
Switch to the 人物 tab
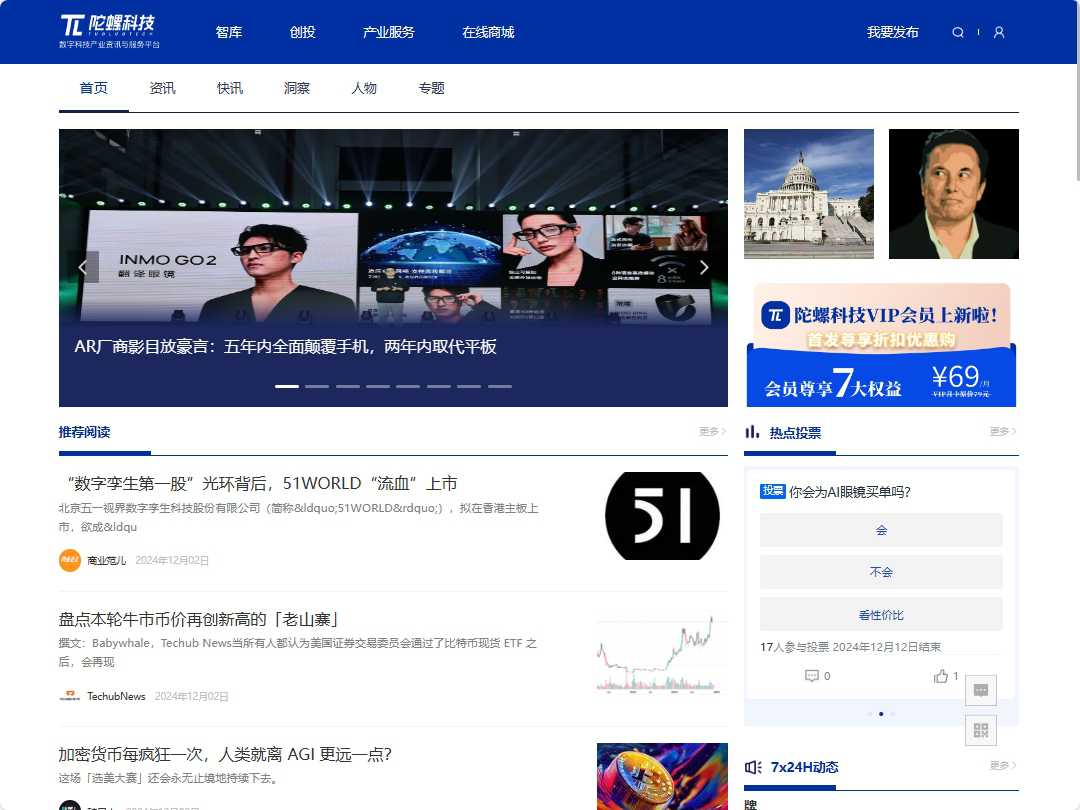click(364, 88)
